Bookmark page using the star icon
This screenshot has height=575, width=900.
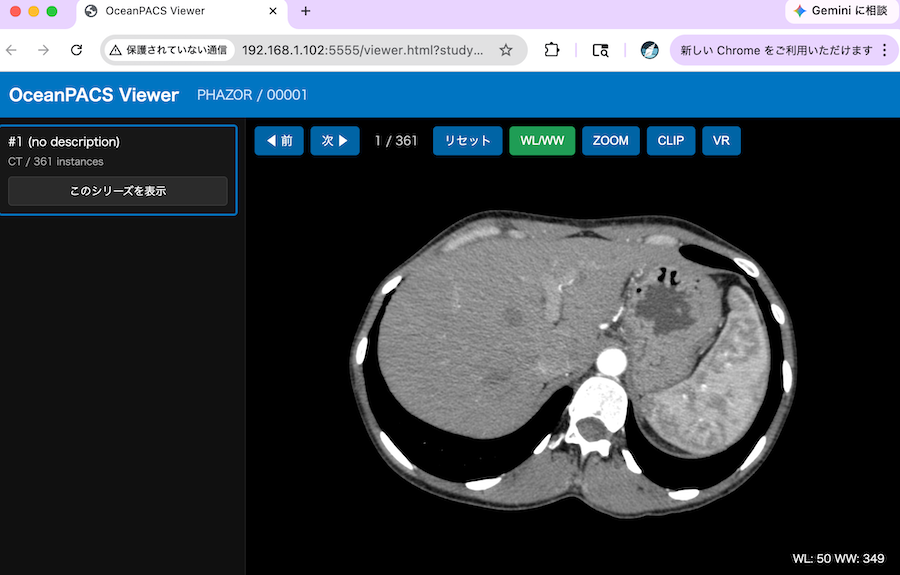tap(505, 50)
